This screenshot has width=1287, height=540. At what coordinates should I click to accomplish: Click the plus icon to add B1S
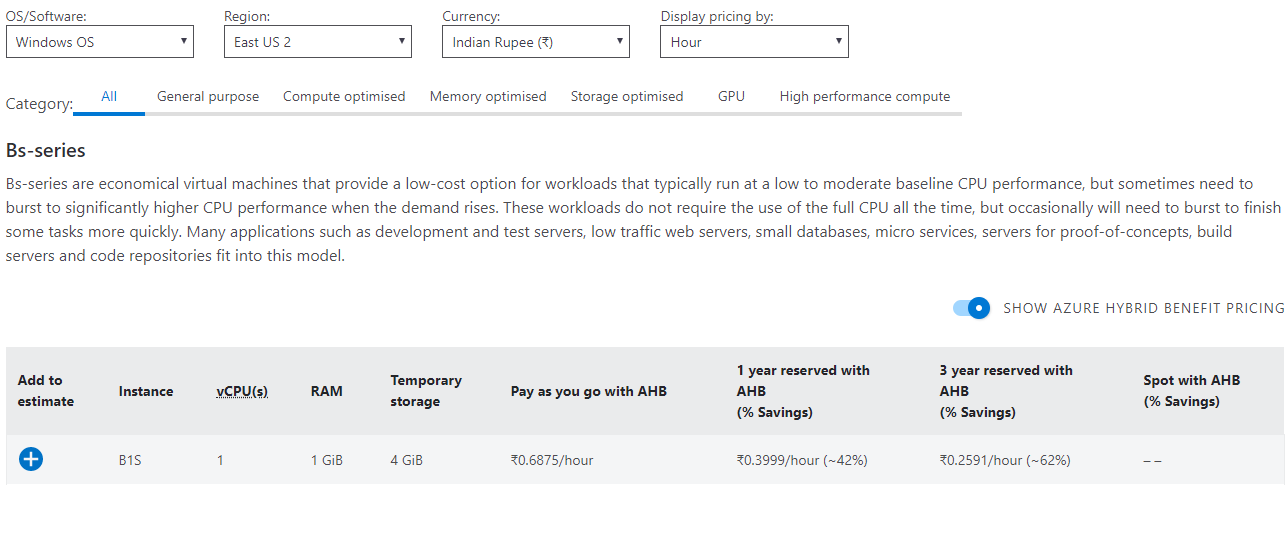pyautogui.click(x=31, y=459)
